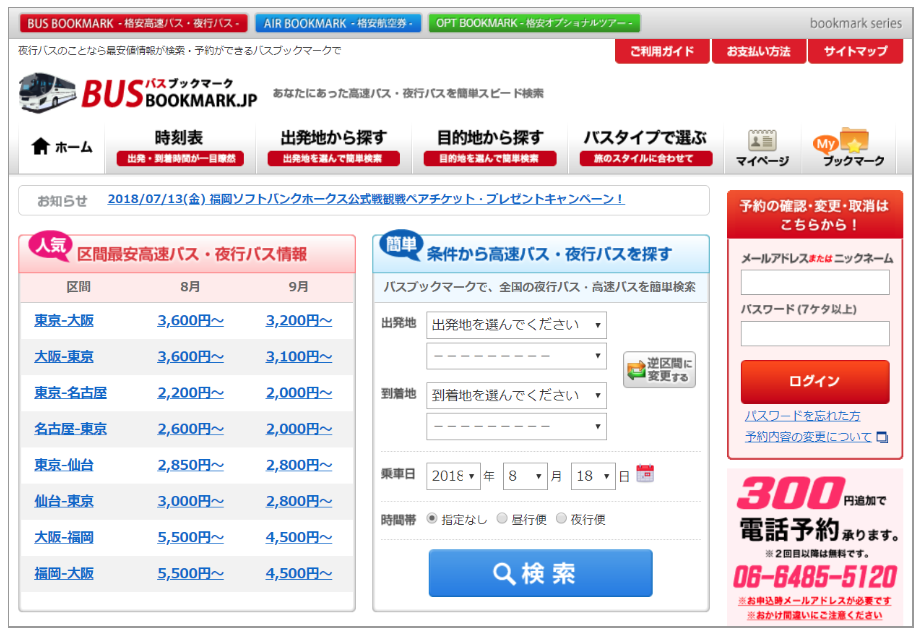Click the 300円 電話予約 banner

[815, 547]
